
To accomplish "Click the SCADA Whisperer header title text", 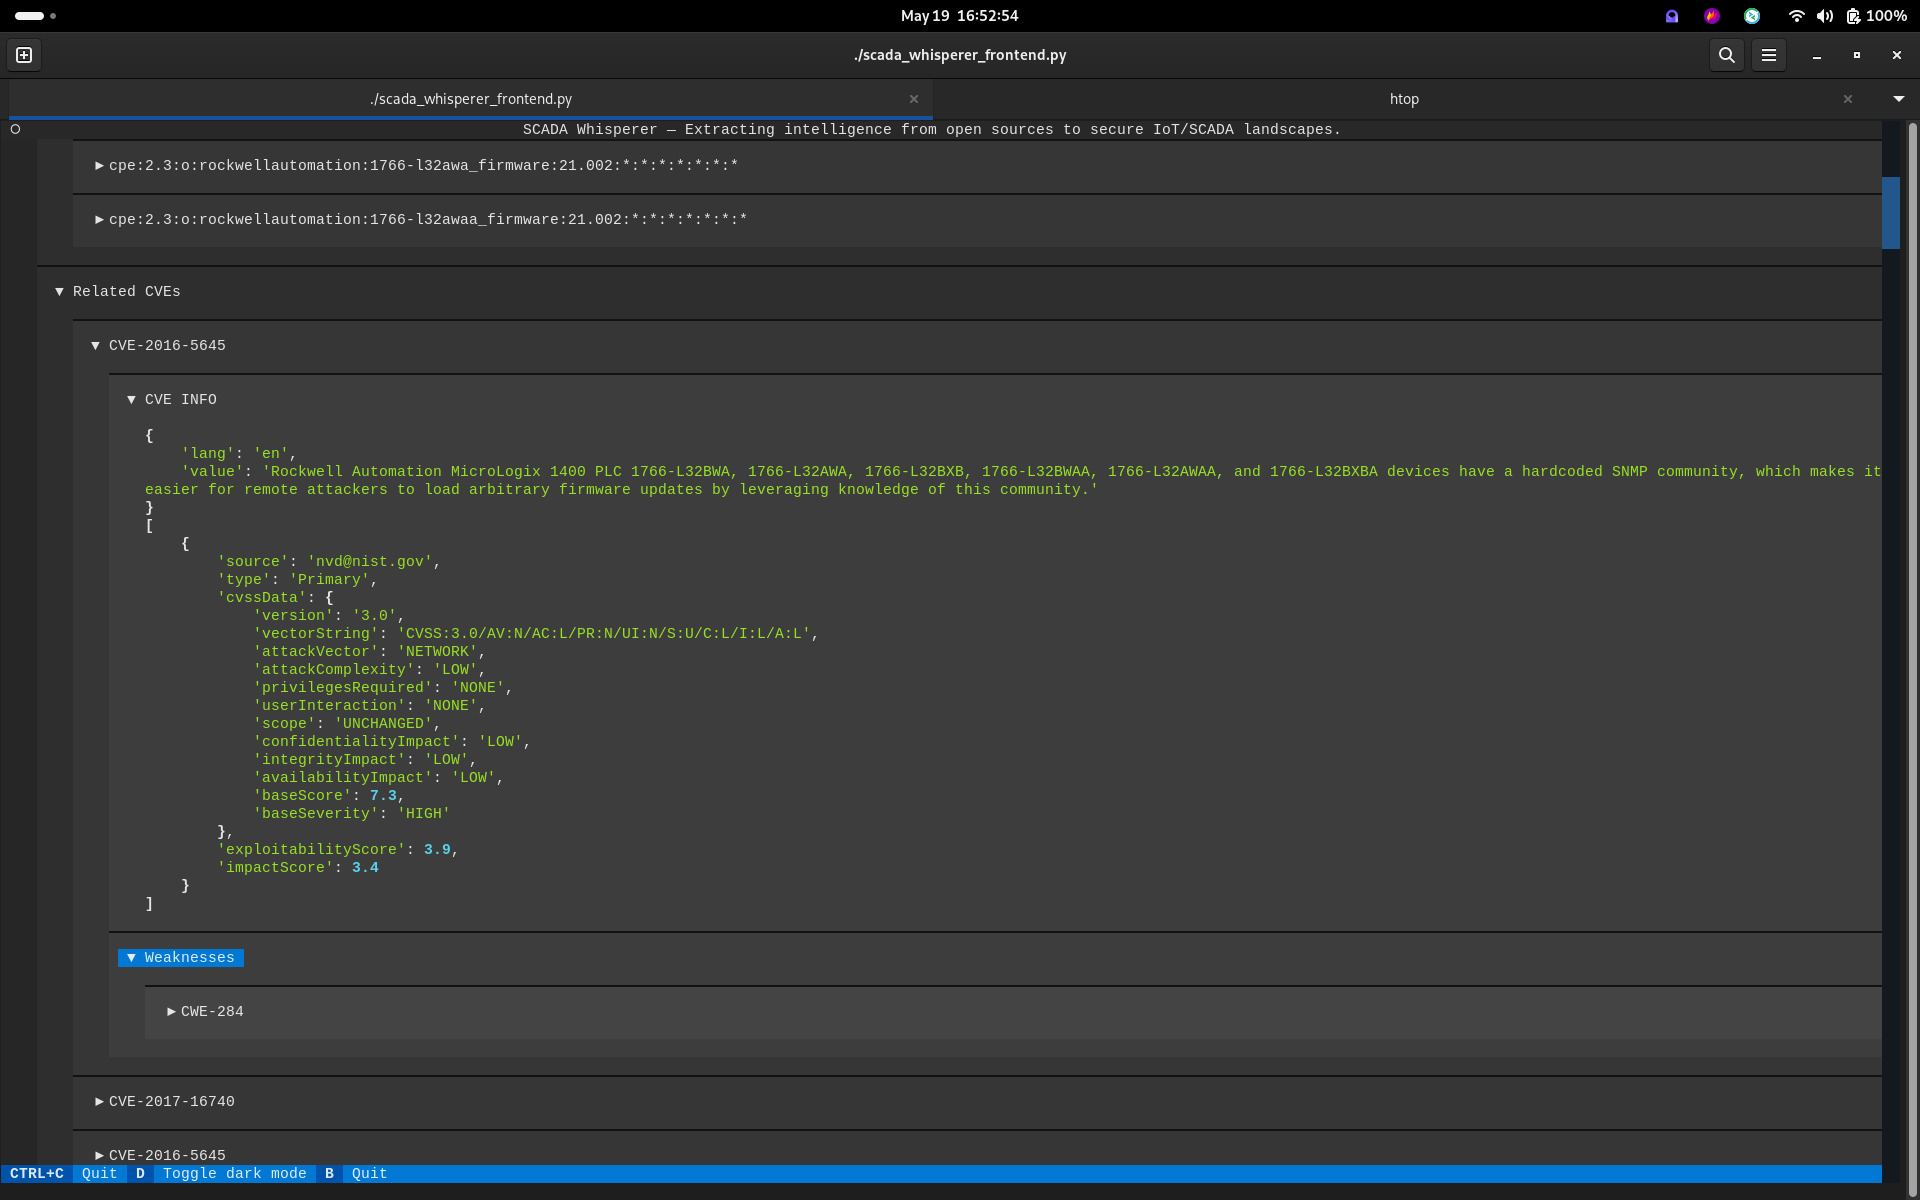I will 931,130.
